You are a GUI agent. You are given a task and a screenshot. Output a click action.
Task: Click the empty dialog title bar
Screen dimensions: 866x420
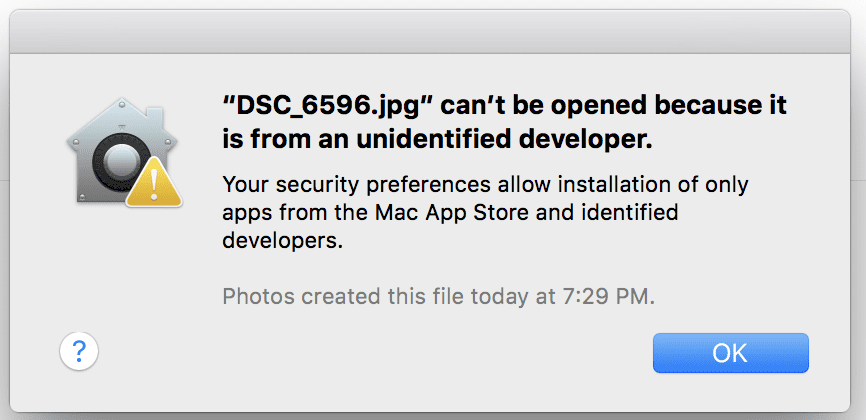pos(430,32)
